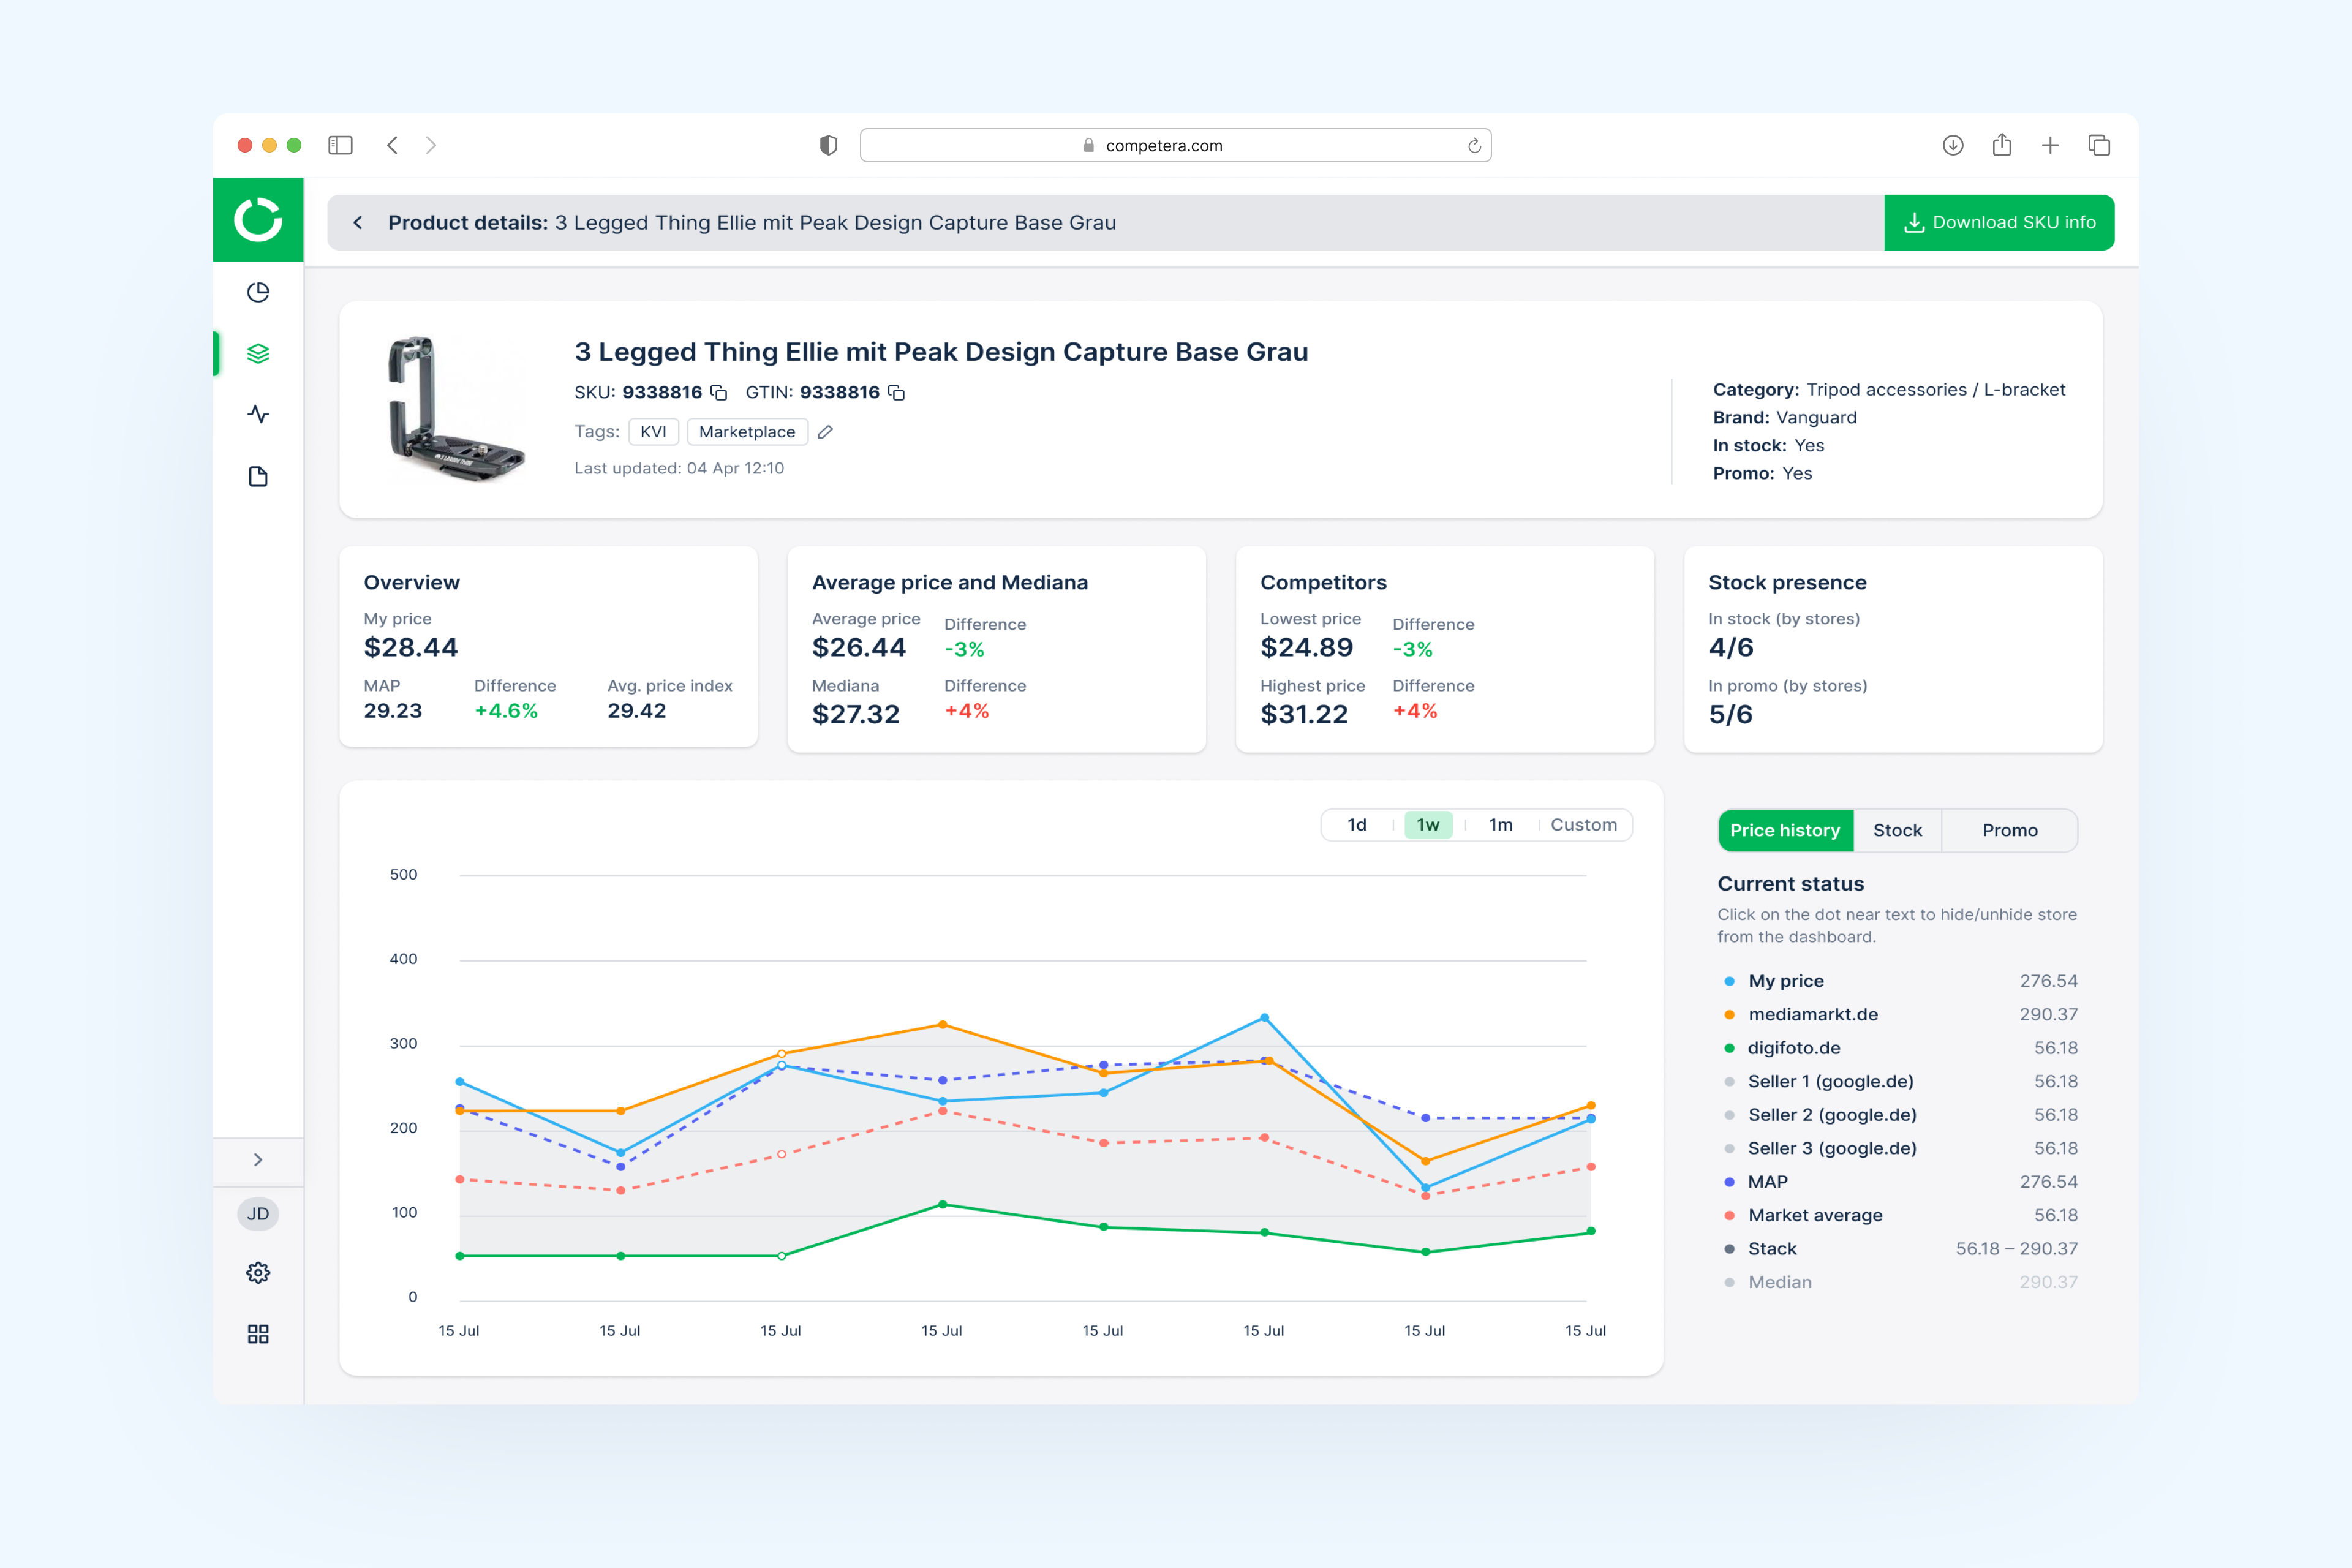Go back using the Product details chevron

coord(358,222)
